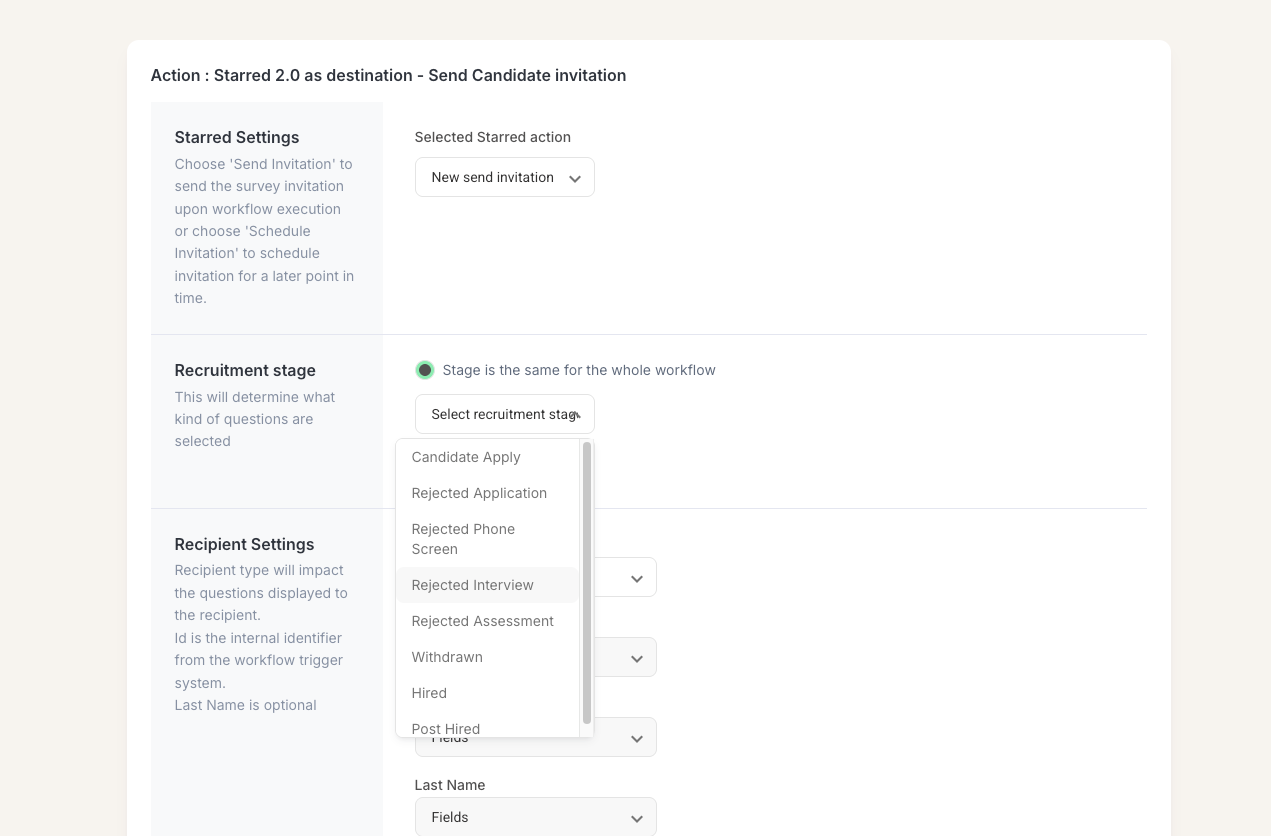Open the Select recruitment stage dropdown
The image size is (1271, 836).
[504, 414]
